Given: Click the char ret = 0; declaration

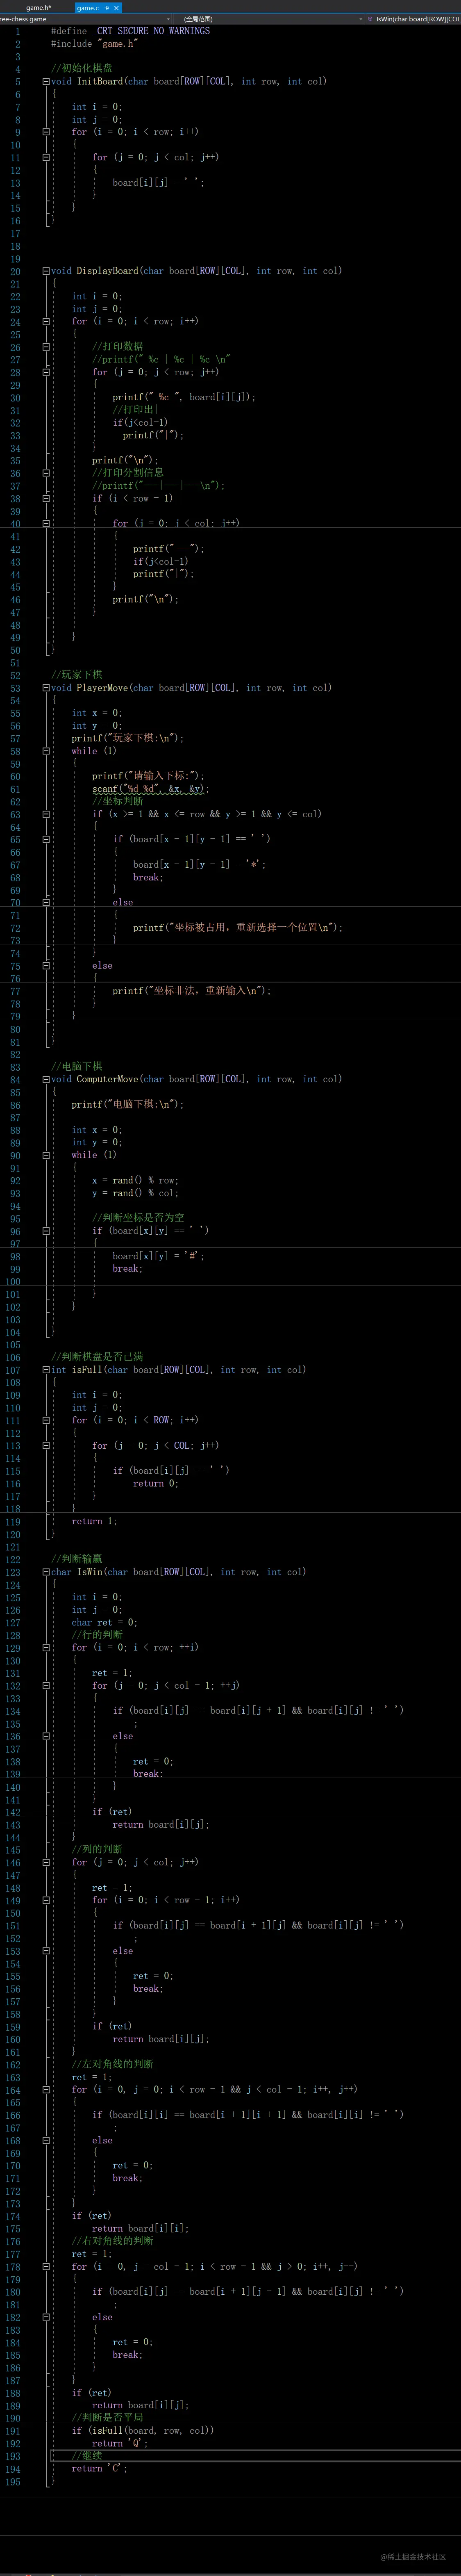Looking at the screenshot, I should coord(105,1622).
